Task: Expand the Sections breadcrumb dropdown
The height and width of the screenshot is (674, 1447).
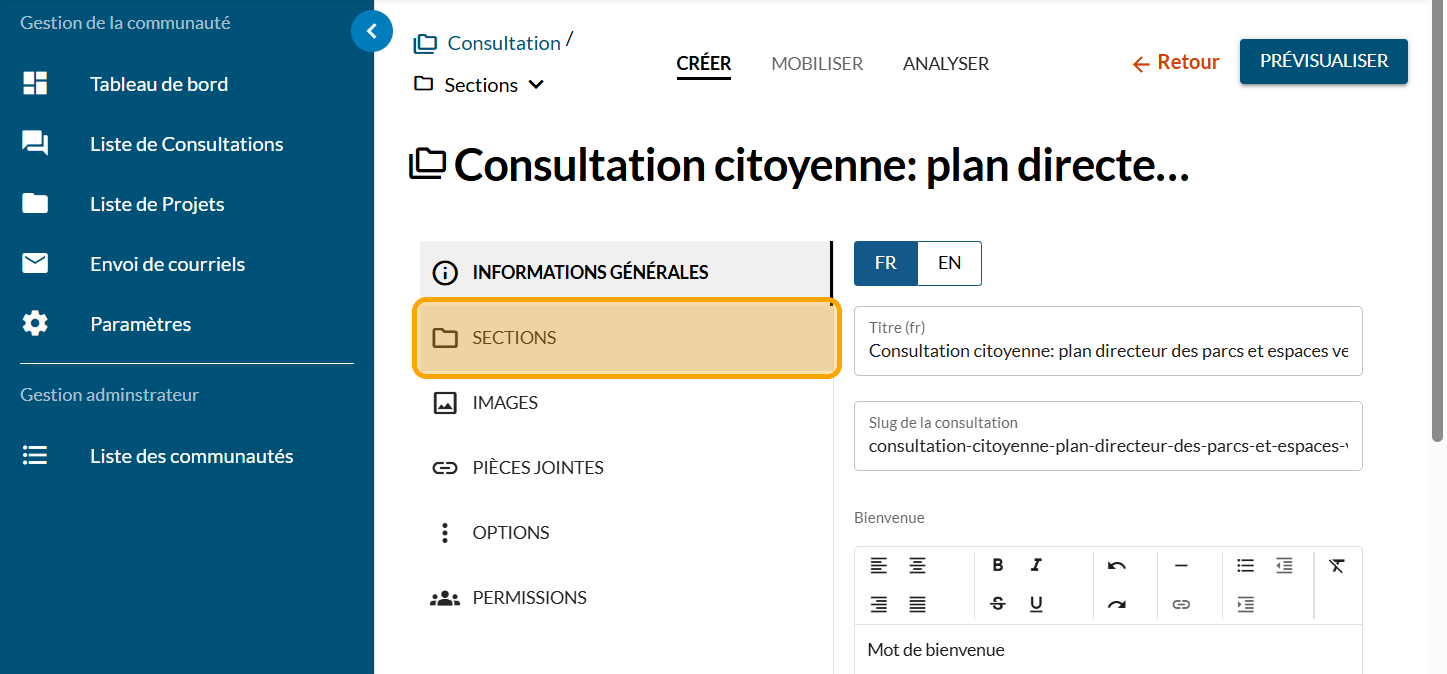Action: [x=536, y=85]
